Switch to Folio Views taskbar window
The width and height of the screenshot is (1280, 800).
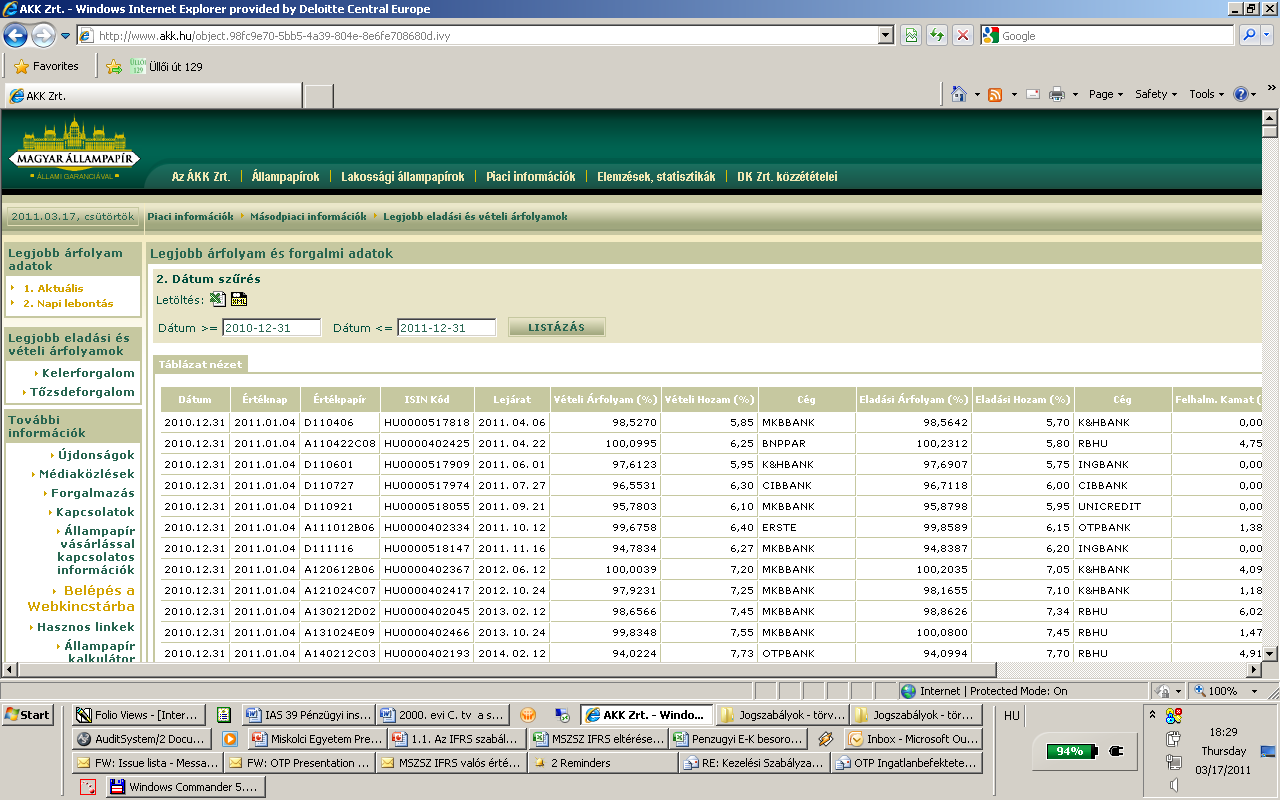click(140, 715)
